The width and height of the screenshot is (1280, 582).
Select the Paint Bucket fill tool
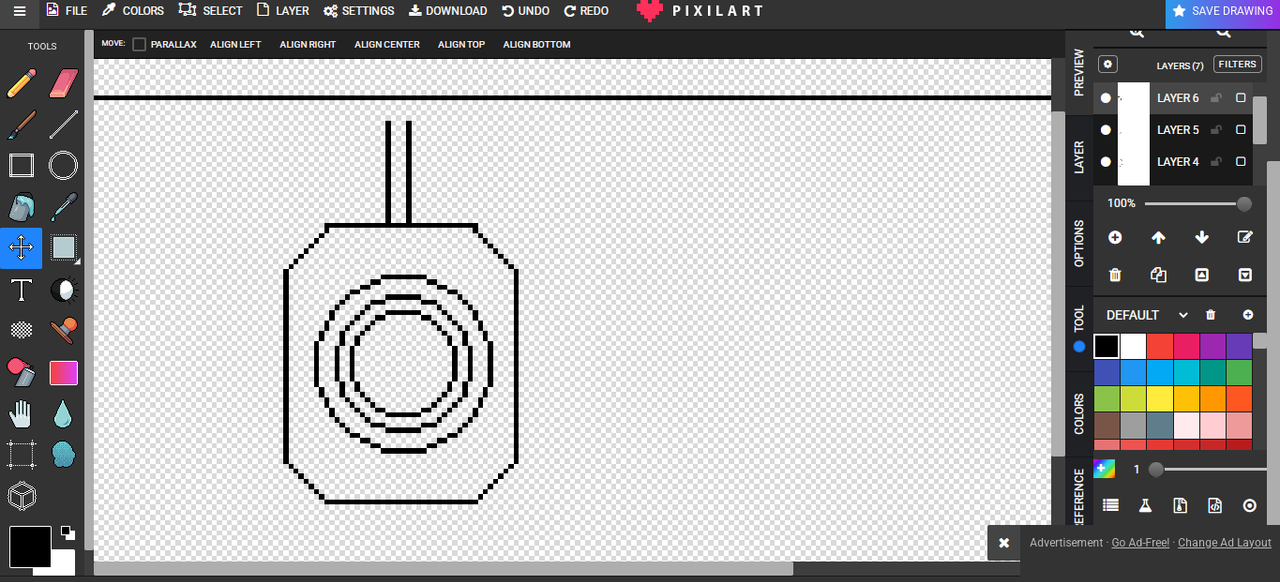click(21, 207)
